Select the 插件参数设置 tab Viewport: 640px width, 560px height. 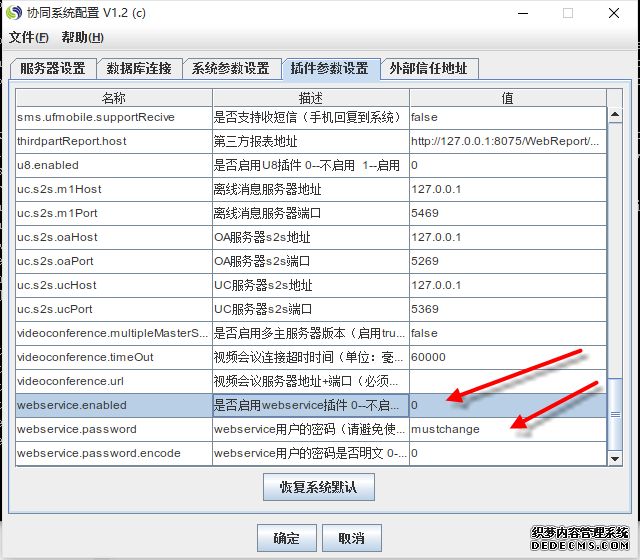pos(330,68)
